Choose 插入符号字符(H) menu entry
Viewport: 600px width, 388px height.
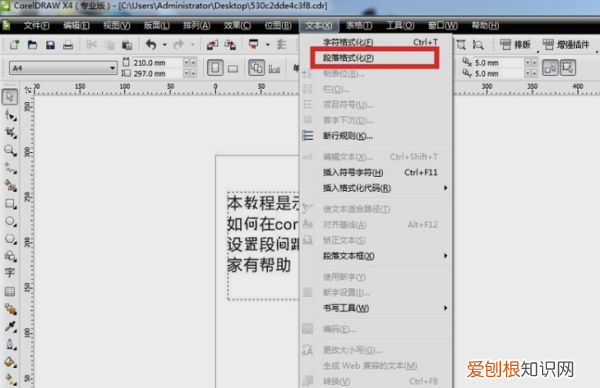pyautogui.click(x=376, y=173)
